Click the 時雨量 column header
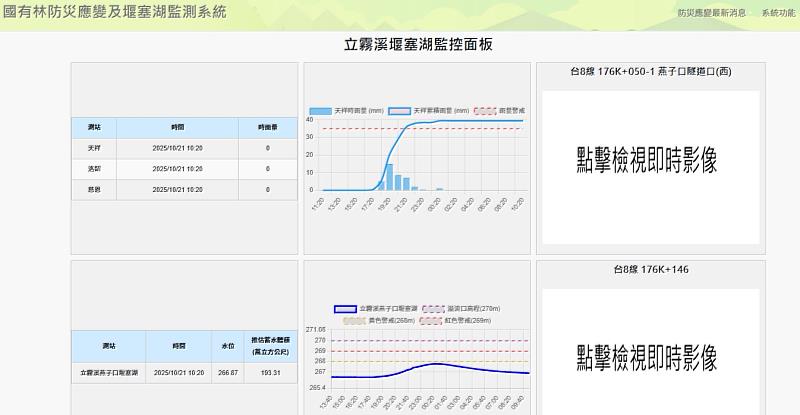 (267, 127)
